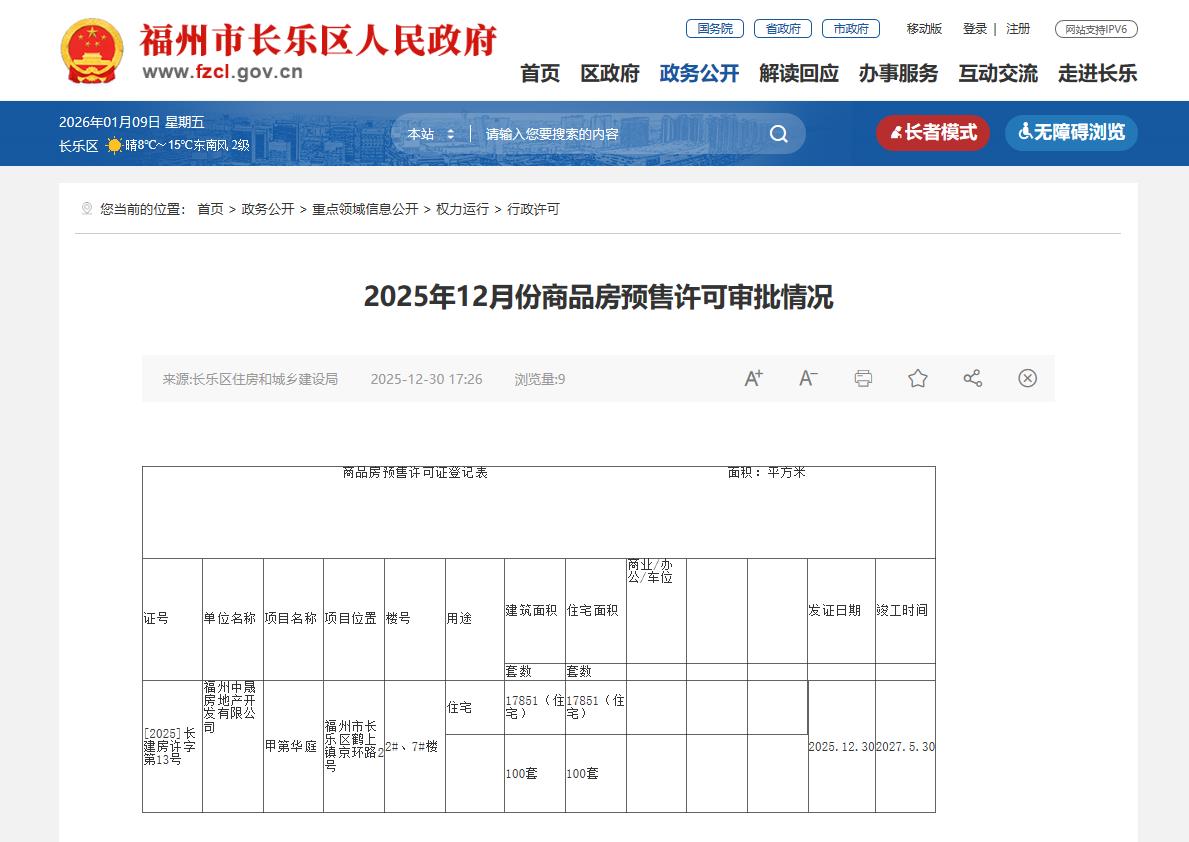Screen dimensions: 1189x842
Task: Switch to 移动版 mobile version
Action: [x=924, y=29]
